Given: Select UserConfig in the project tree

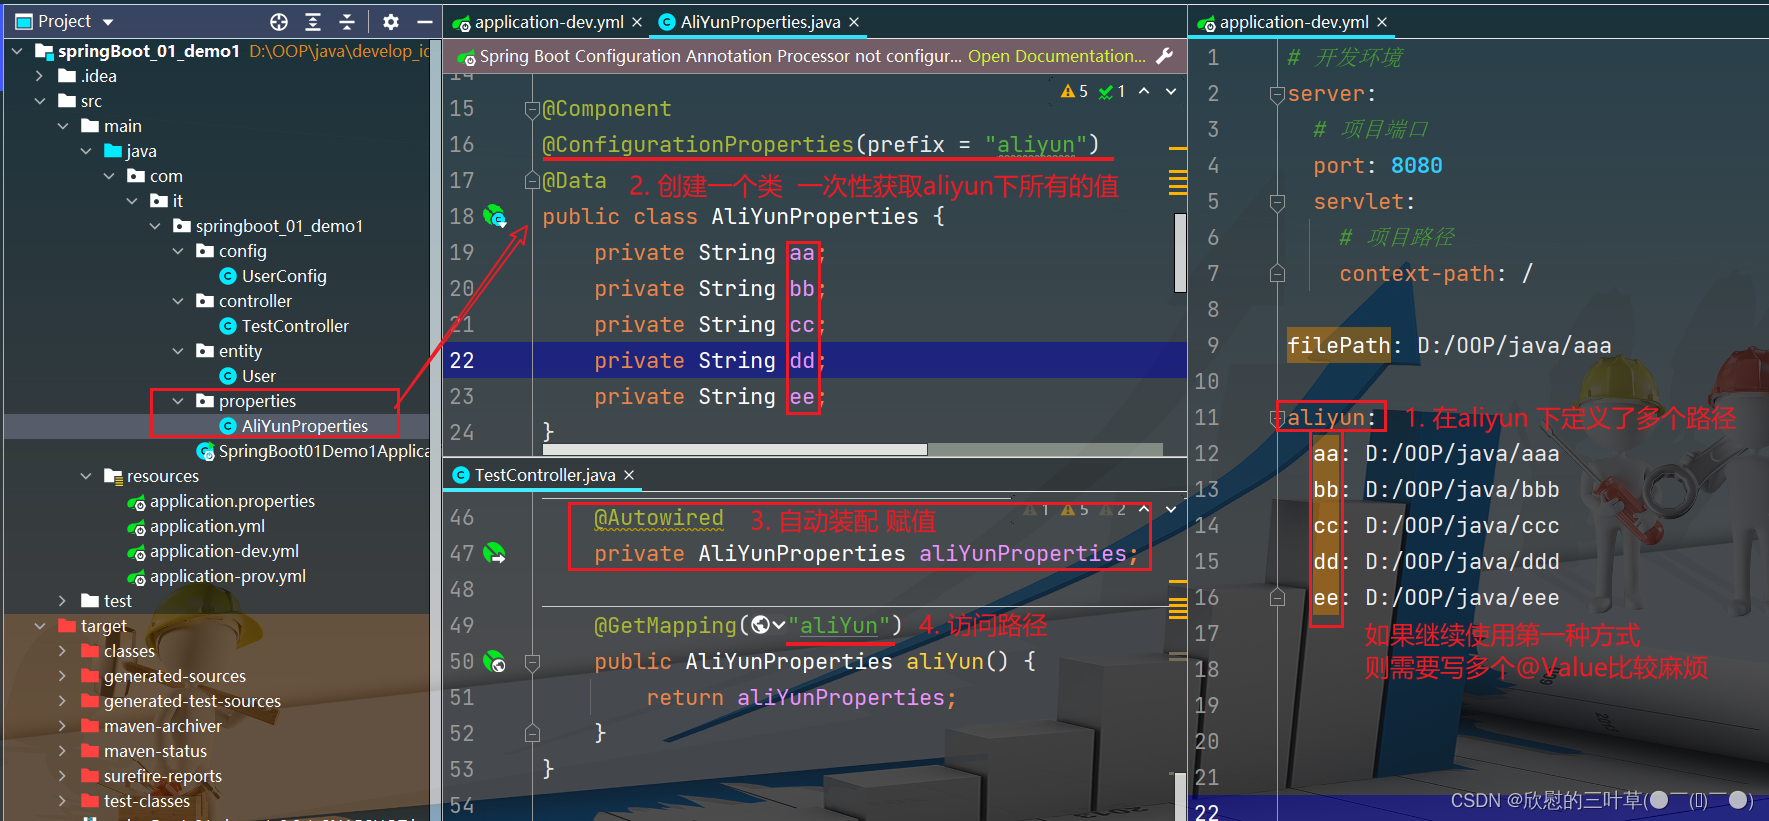Looking at the screenshot, I should (284, 276).
